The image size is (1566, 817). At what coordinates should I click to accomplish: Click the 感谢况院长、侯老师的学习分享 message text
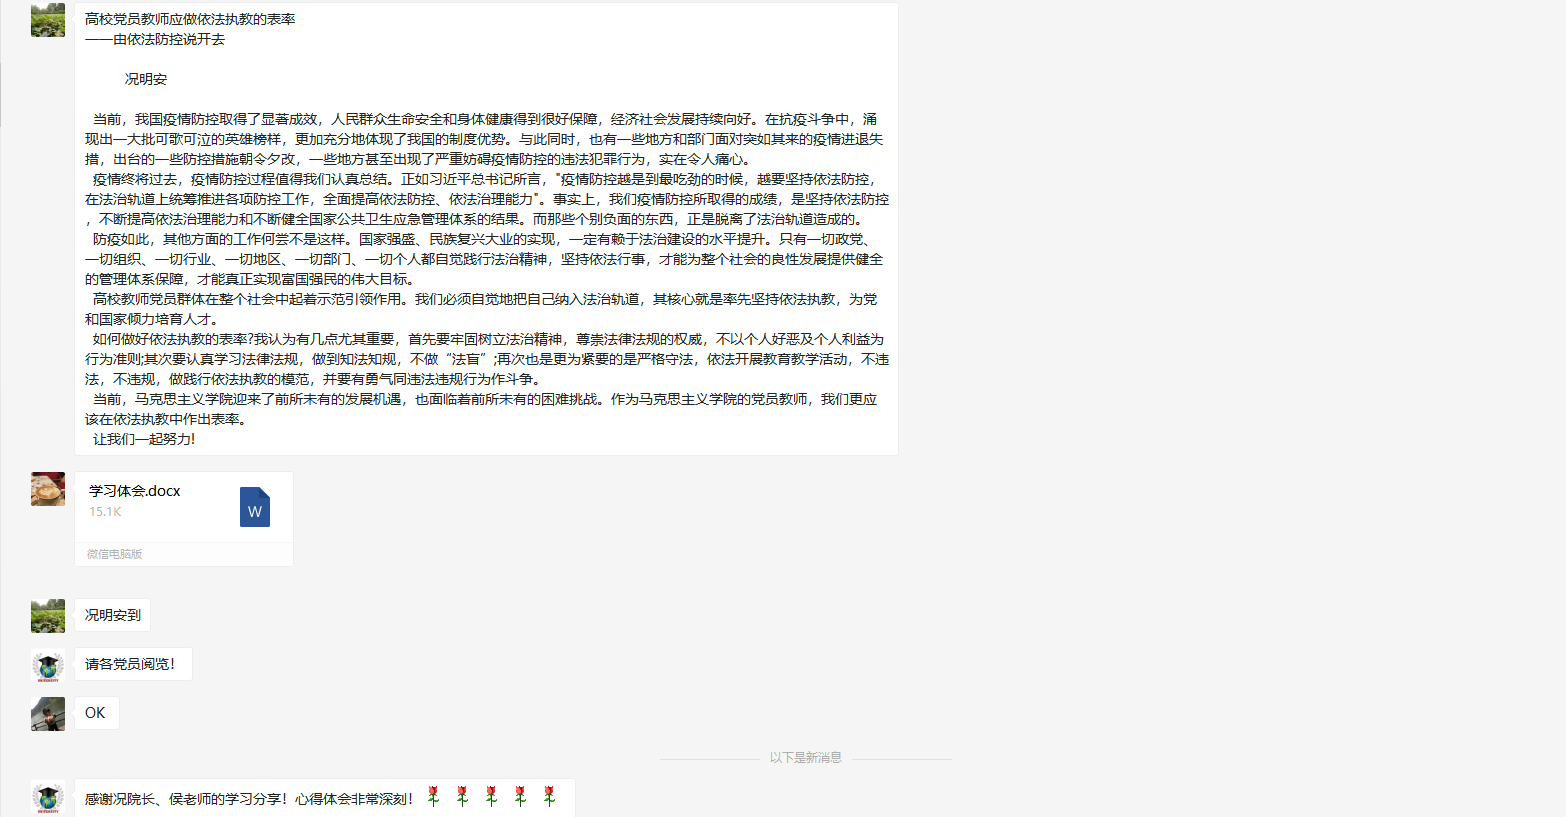(250, 799)
